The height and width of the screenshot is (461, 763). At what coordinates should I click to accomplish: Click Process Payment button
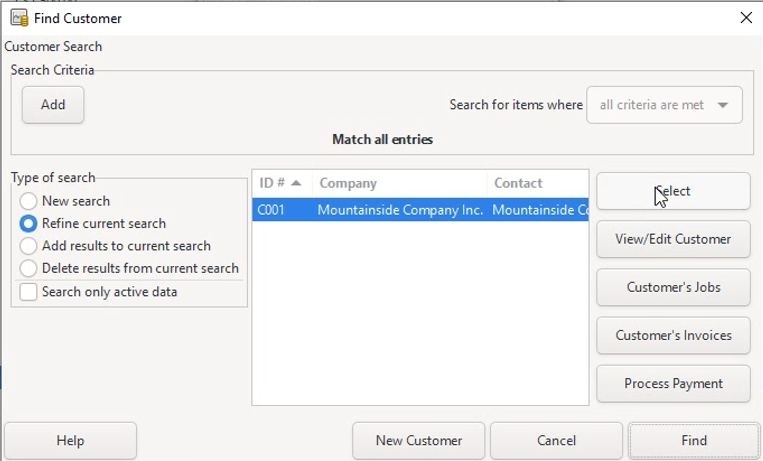[673, 383]
